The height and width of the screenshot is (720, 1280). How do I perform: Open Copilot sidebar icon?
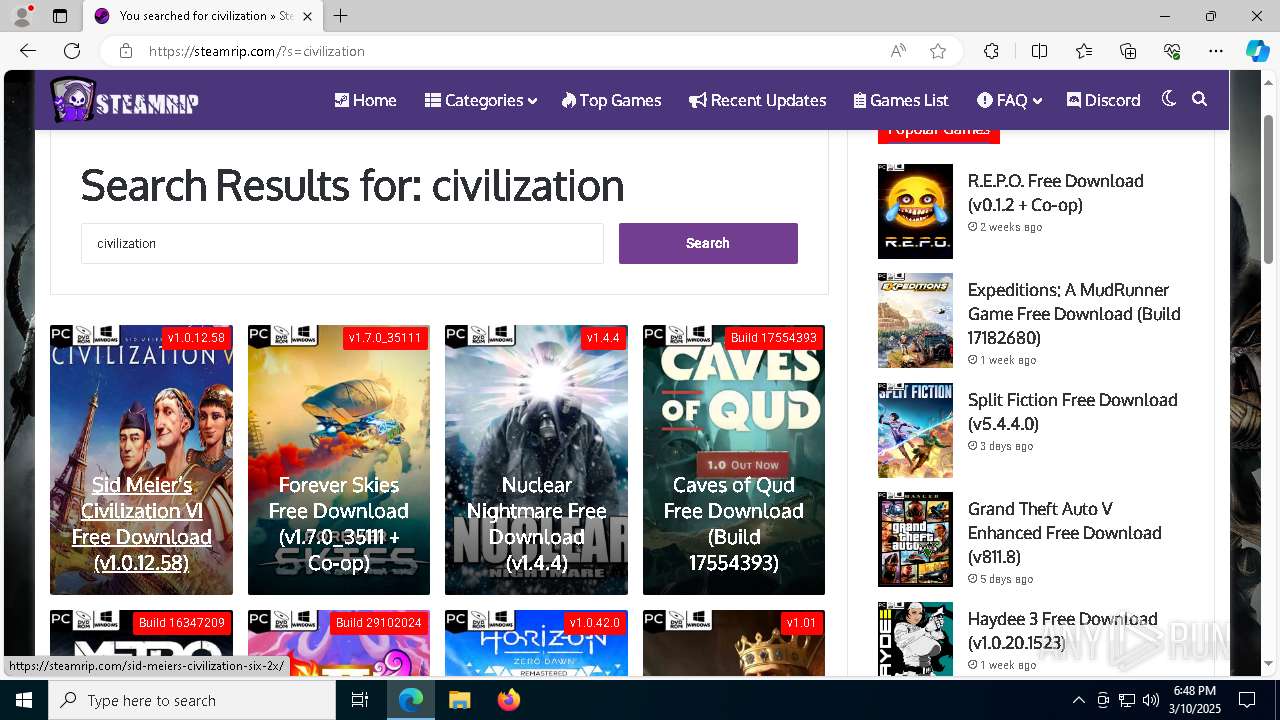click(x=1257, y=51)
